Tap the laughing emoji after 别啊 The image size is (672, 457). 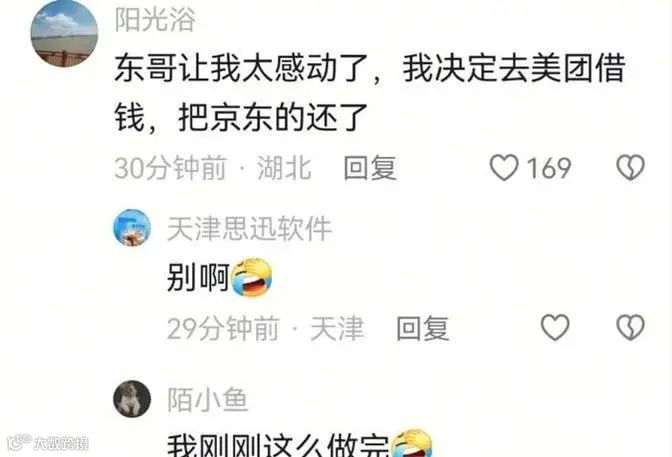(x=252, y=277)
